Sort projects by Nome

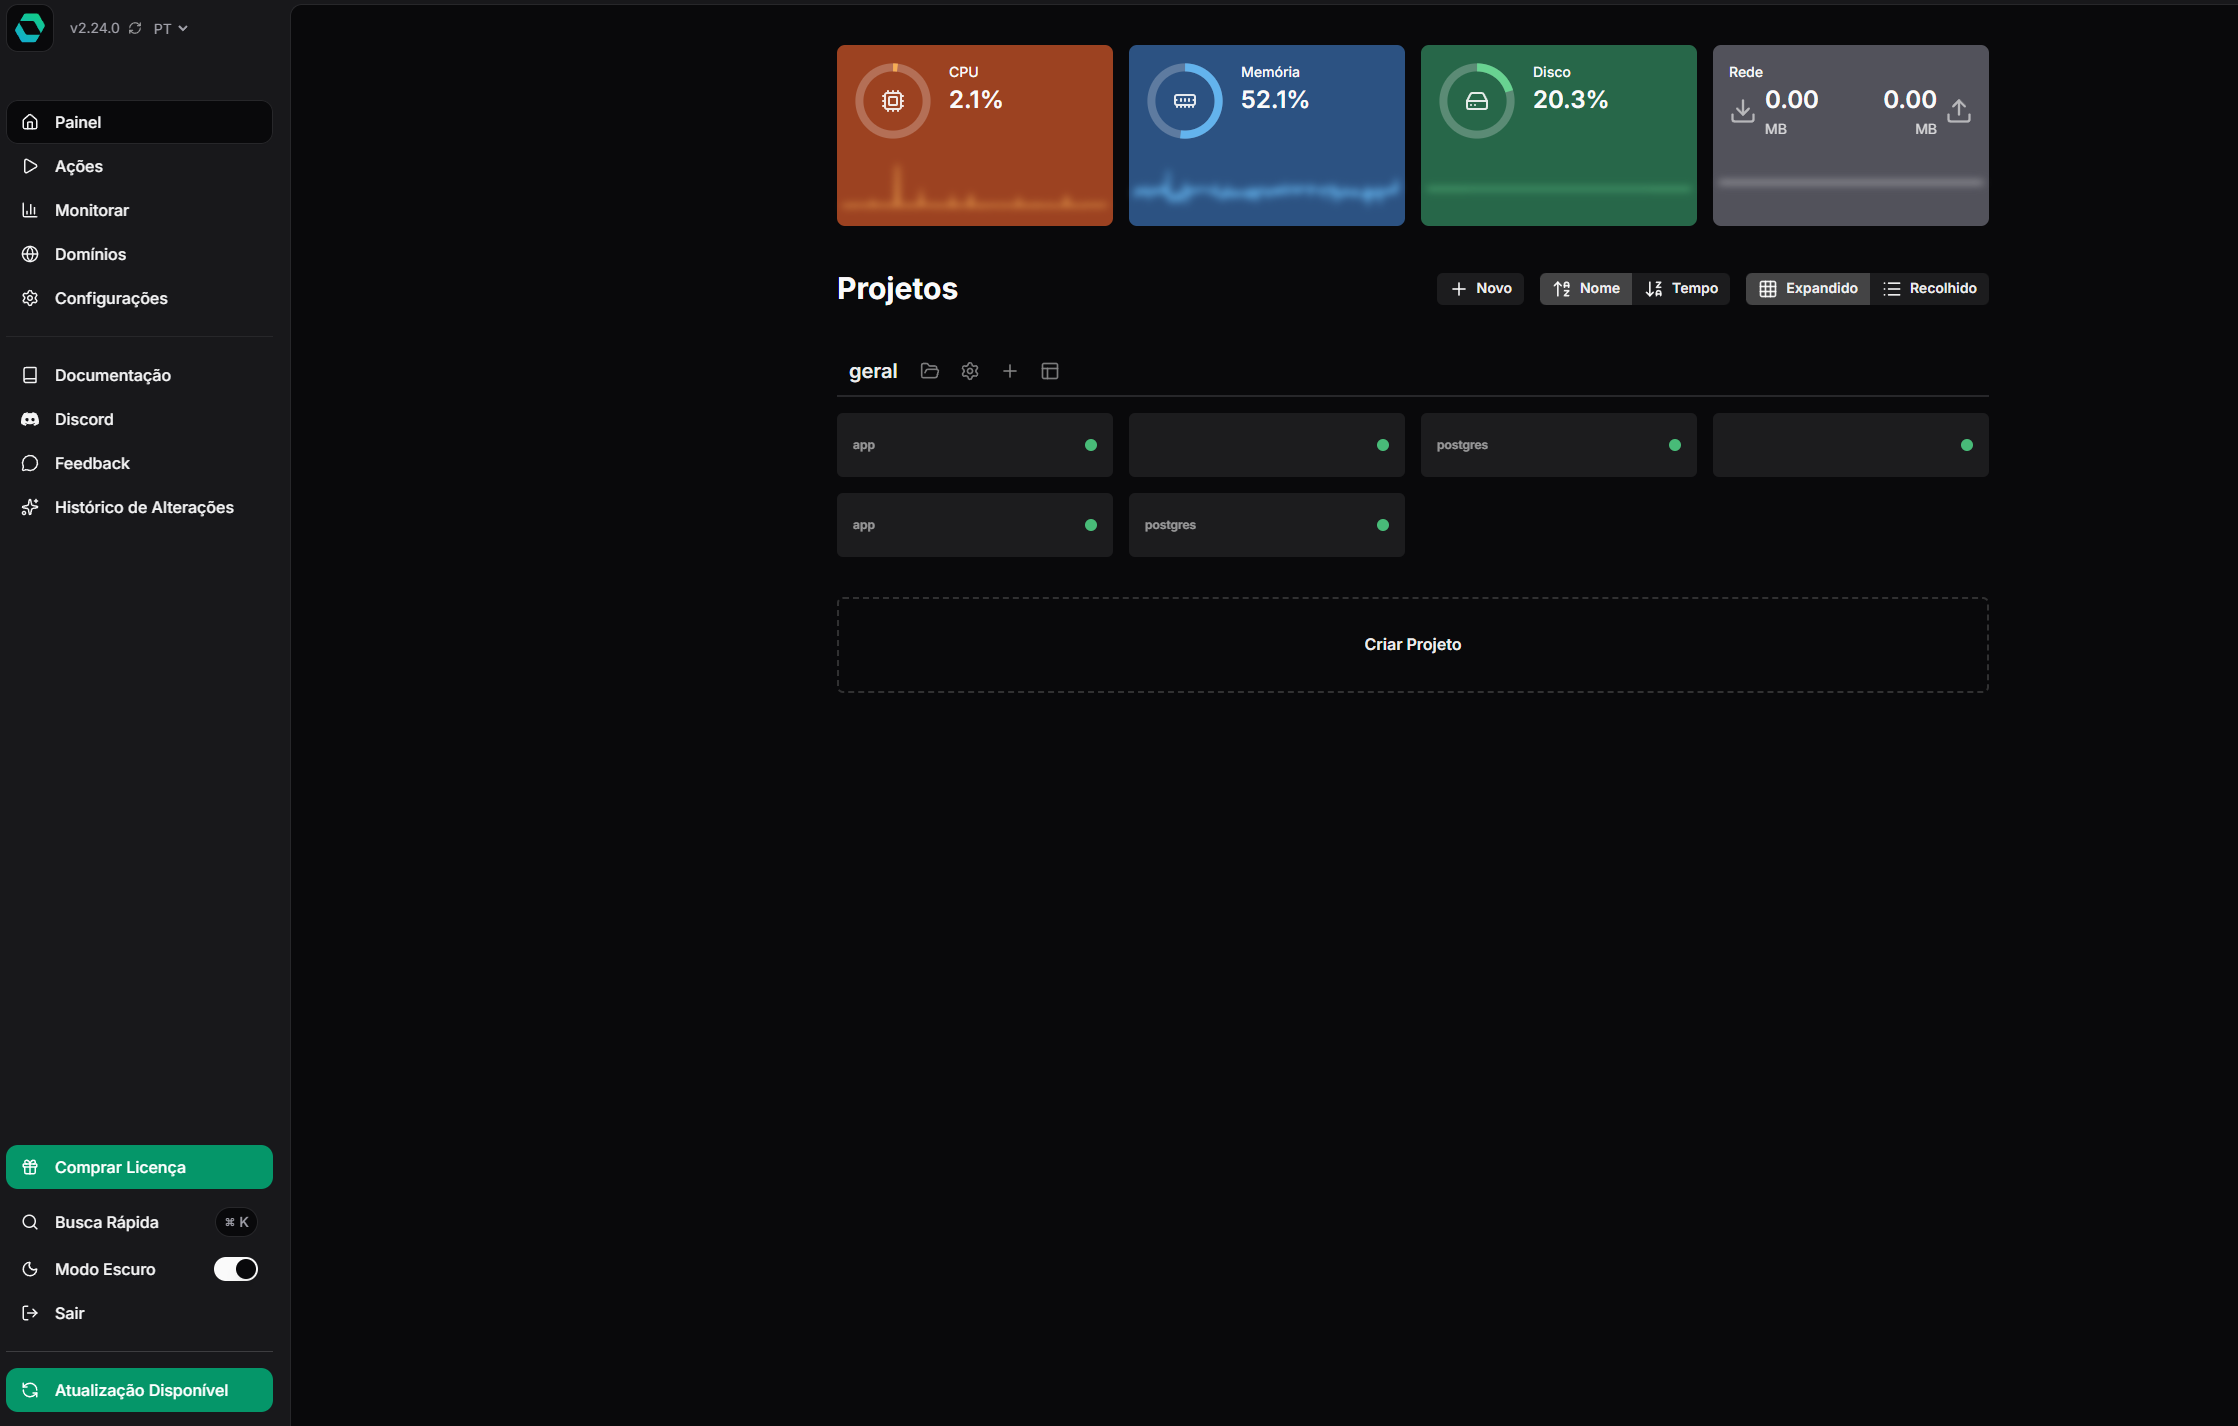[x=1586, y=288]
